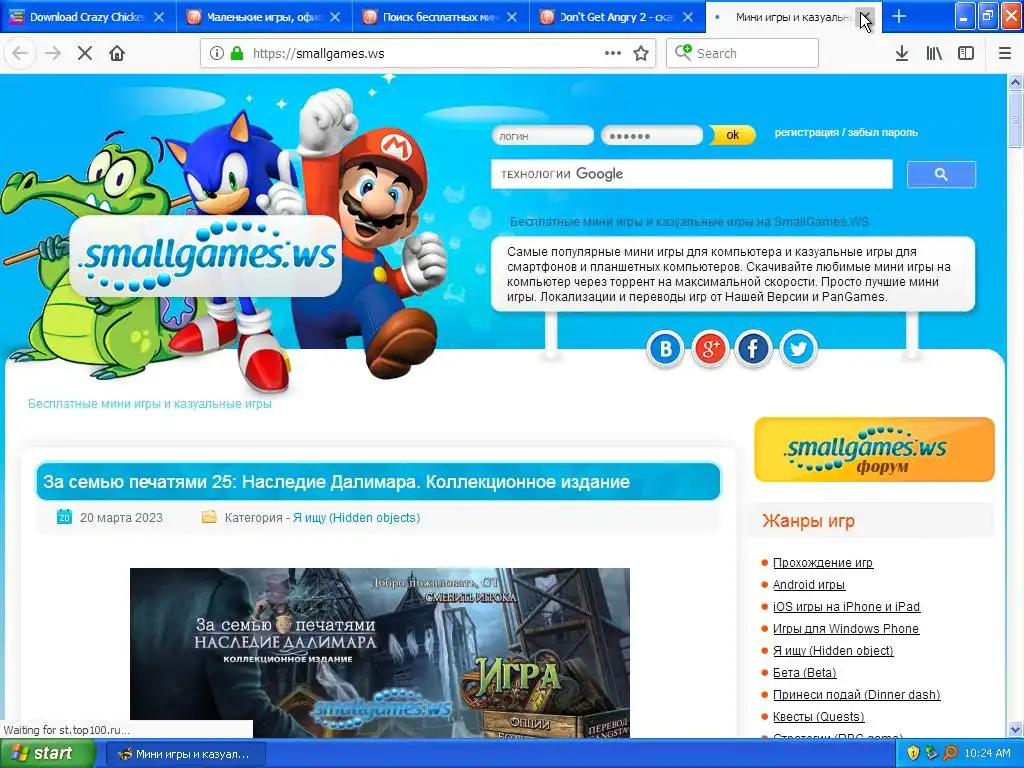Close the Download Crazy Chicken tab
The image size is (1024, 768).
coord(159,17)
